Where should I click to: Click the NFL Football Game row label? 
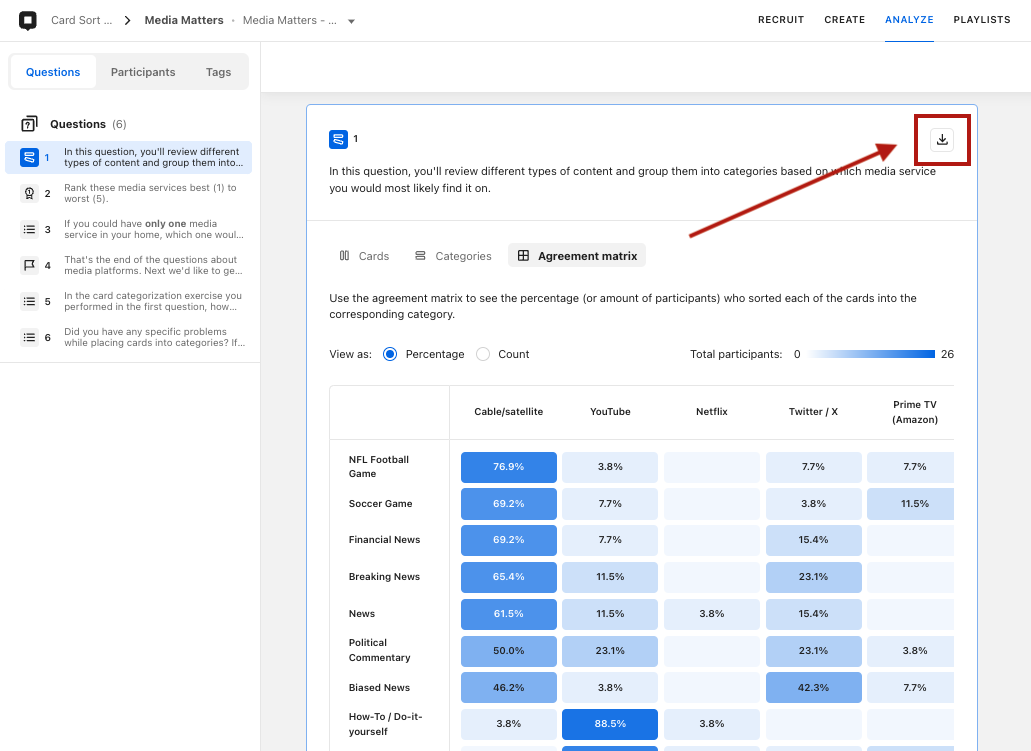[379, 466]
